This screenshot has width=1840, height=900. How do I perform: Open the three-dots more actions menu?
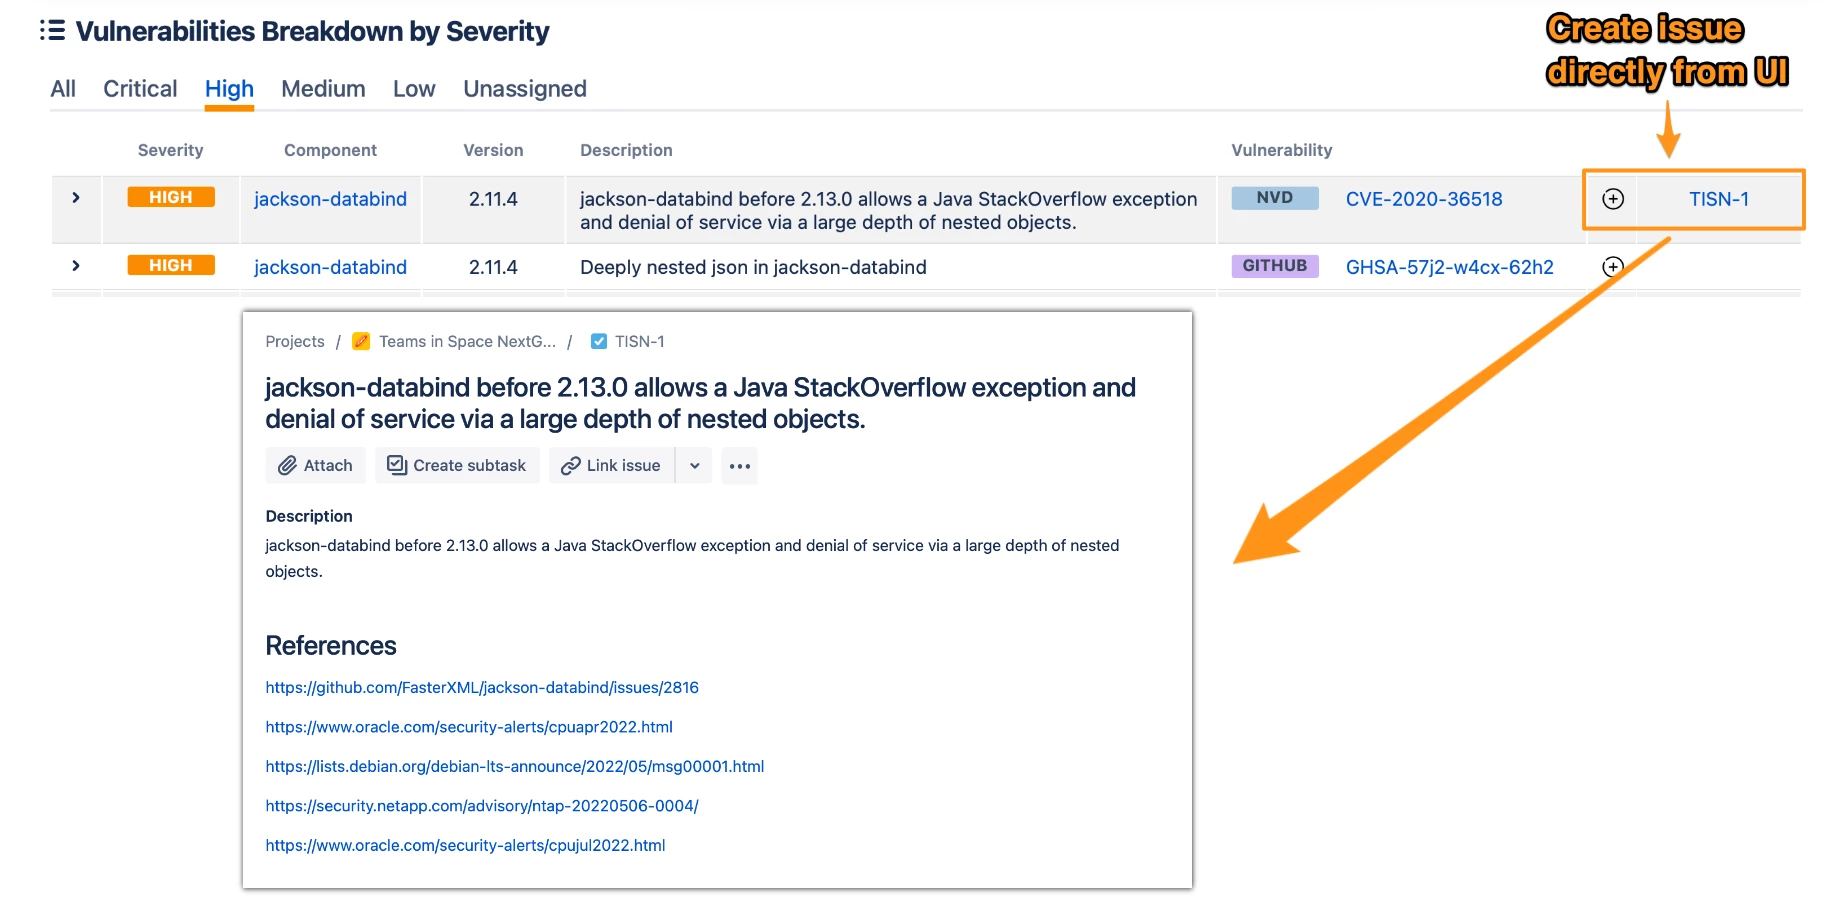740,466
